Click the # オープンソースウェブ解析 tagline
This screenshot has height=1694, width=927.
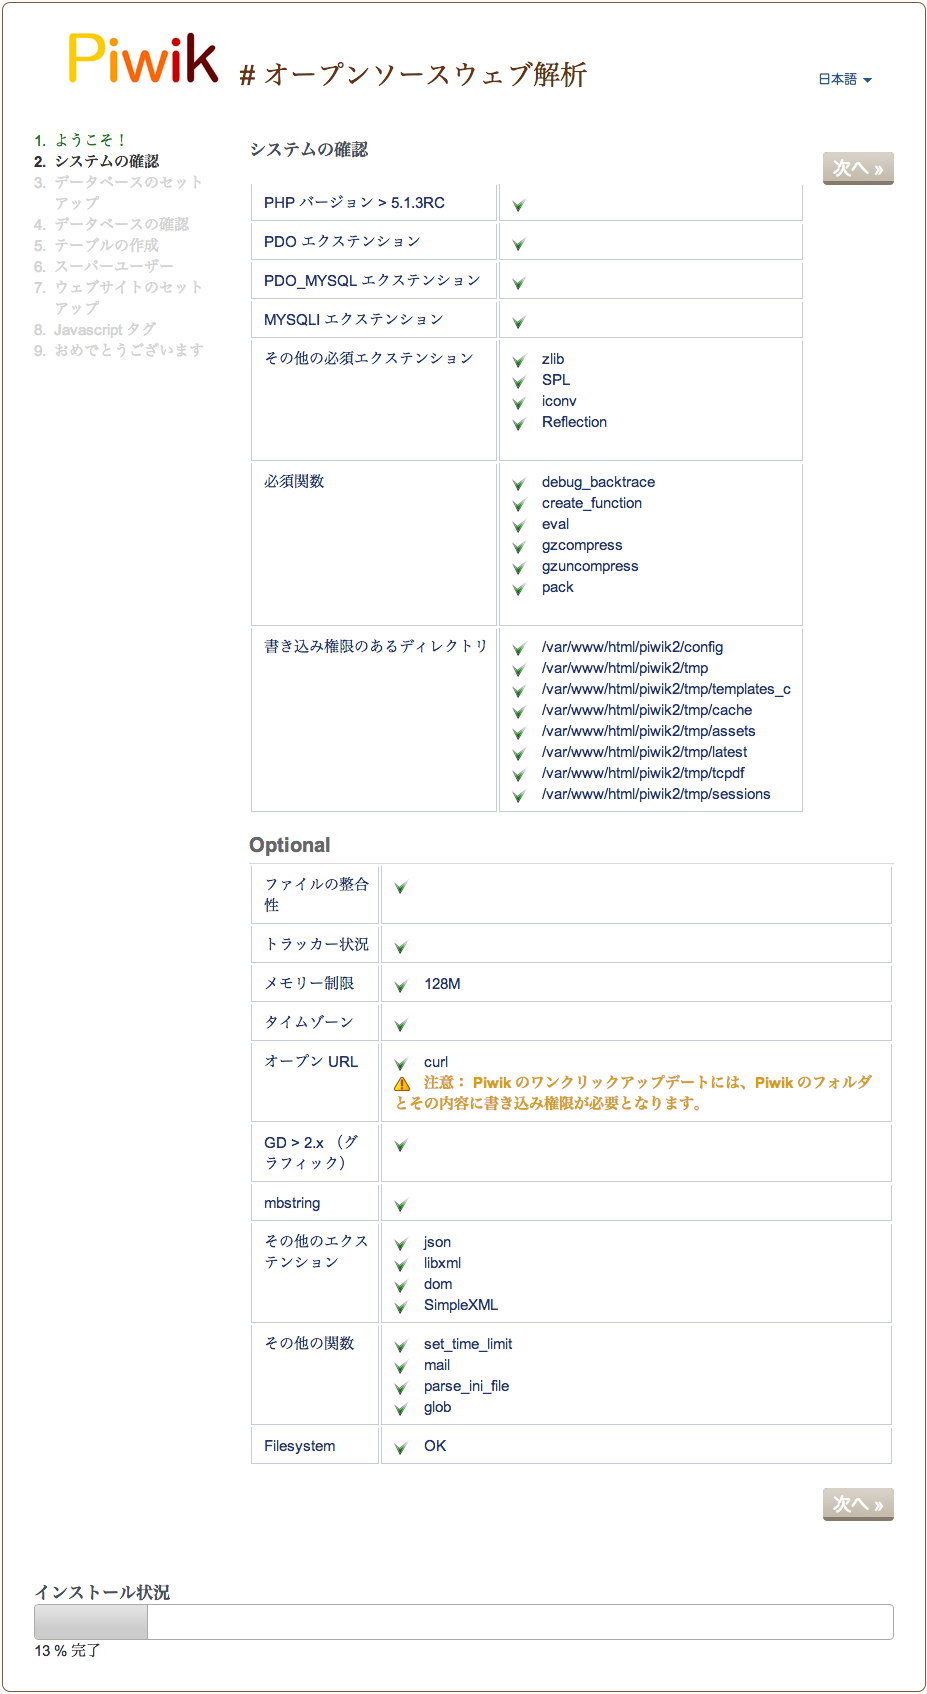tap(413, 75)
